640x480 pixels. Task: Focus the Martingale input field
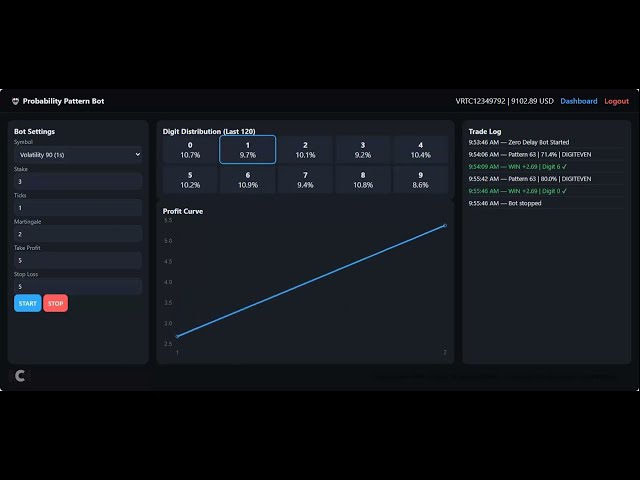78,234
